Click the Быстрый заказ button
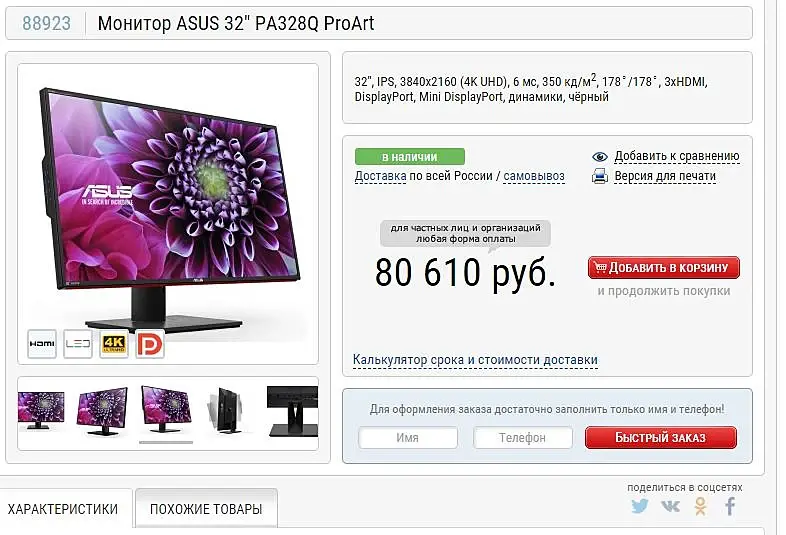 pos(661,437)
